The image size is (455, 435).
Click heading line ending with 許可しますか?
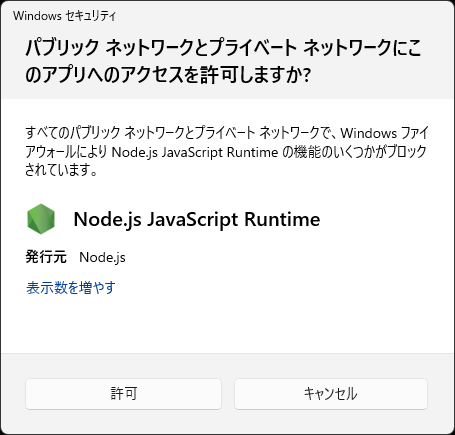168,74
